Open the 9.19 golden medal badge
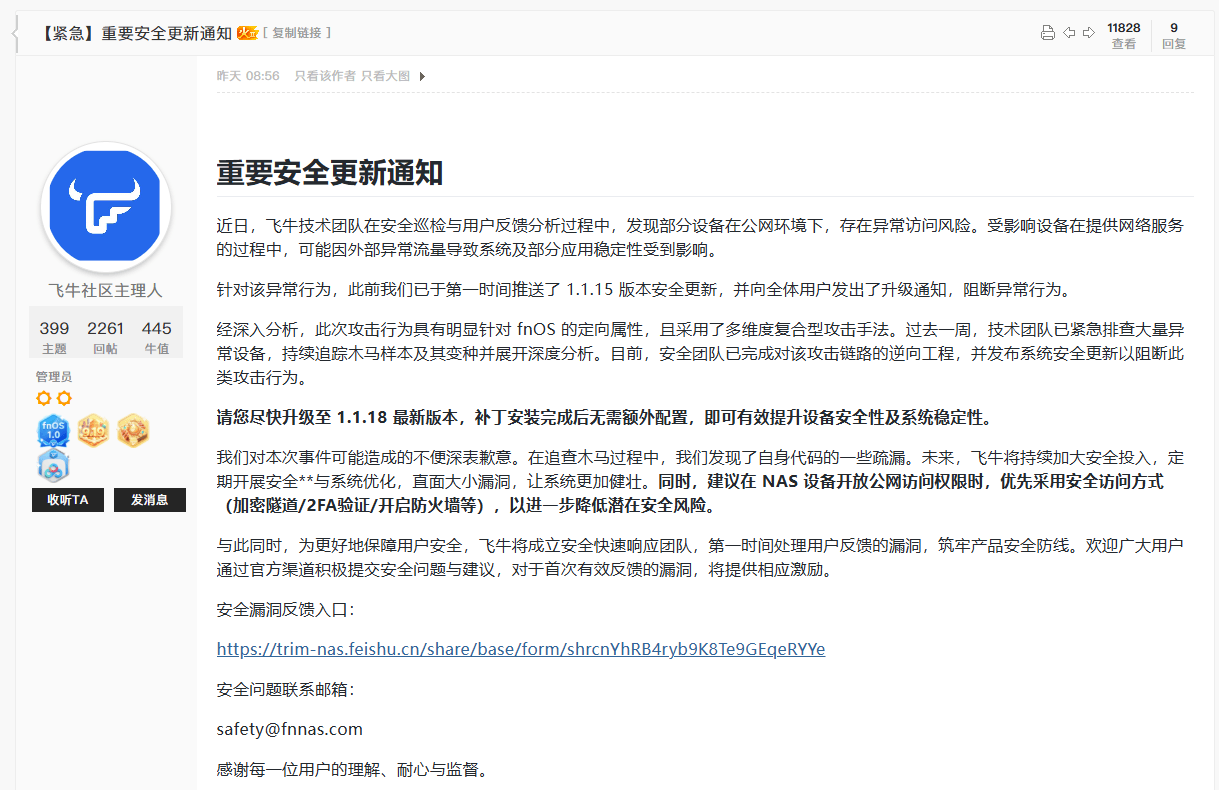The height and width of the screenshot is (790, 1219). (93, 431)
